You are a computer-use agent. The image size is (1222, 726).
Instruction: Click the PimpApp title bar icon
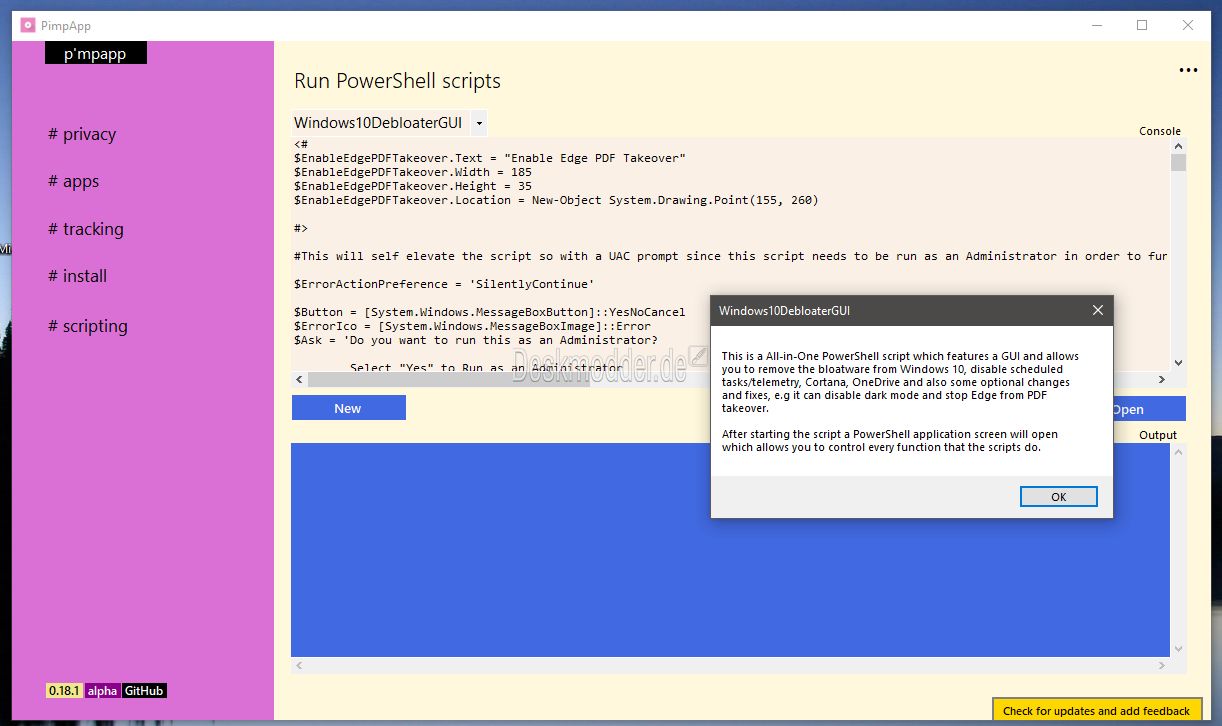(28, 26)
